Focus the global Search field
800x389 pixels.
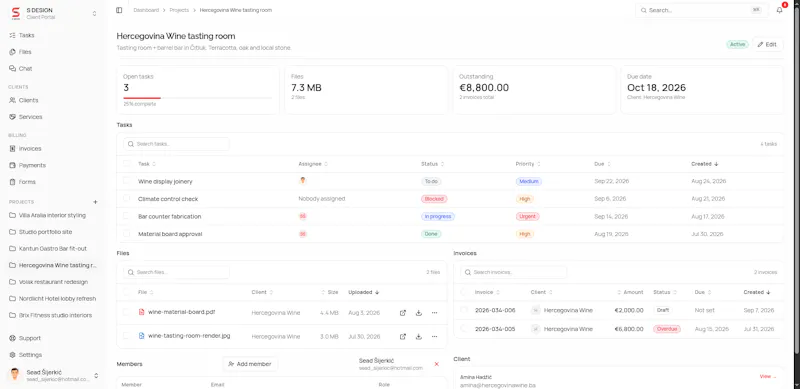pos(702,10)
